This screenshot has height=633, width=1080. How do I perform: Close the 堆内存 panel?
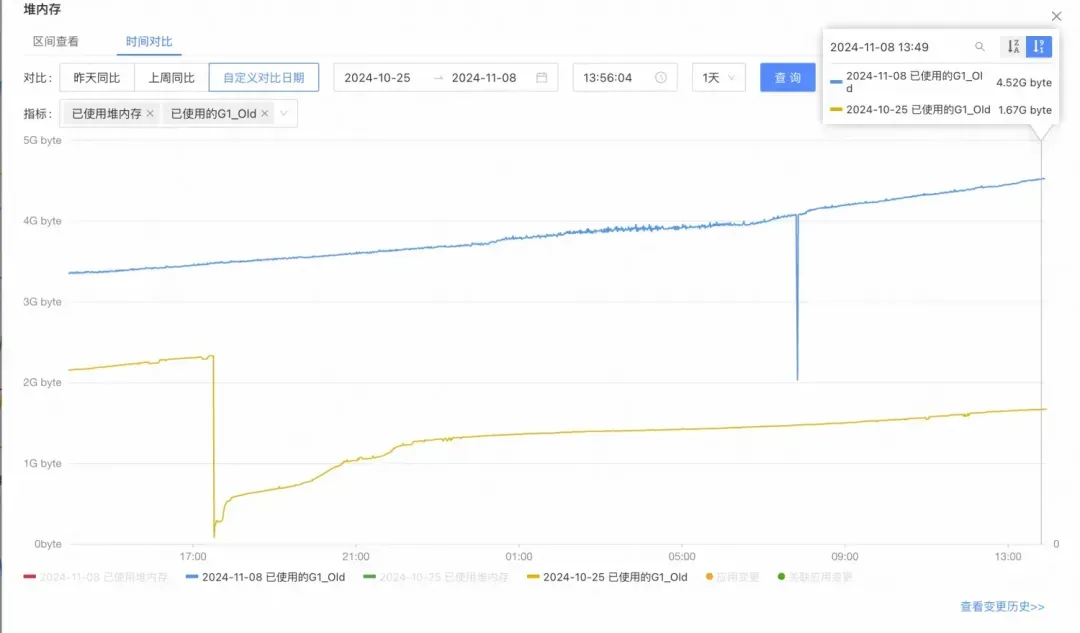tap(1057, 16)
